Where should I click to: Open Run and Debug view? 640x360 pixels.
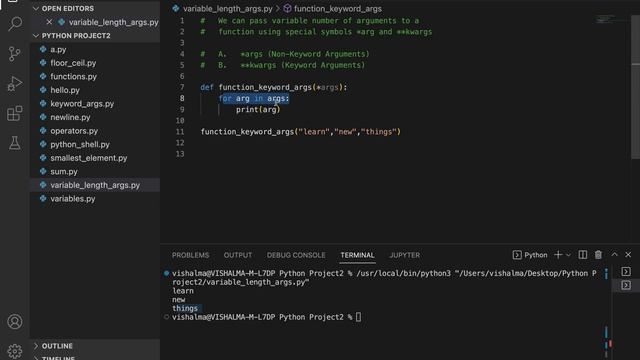(x=15, y=83)
